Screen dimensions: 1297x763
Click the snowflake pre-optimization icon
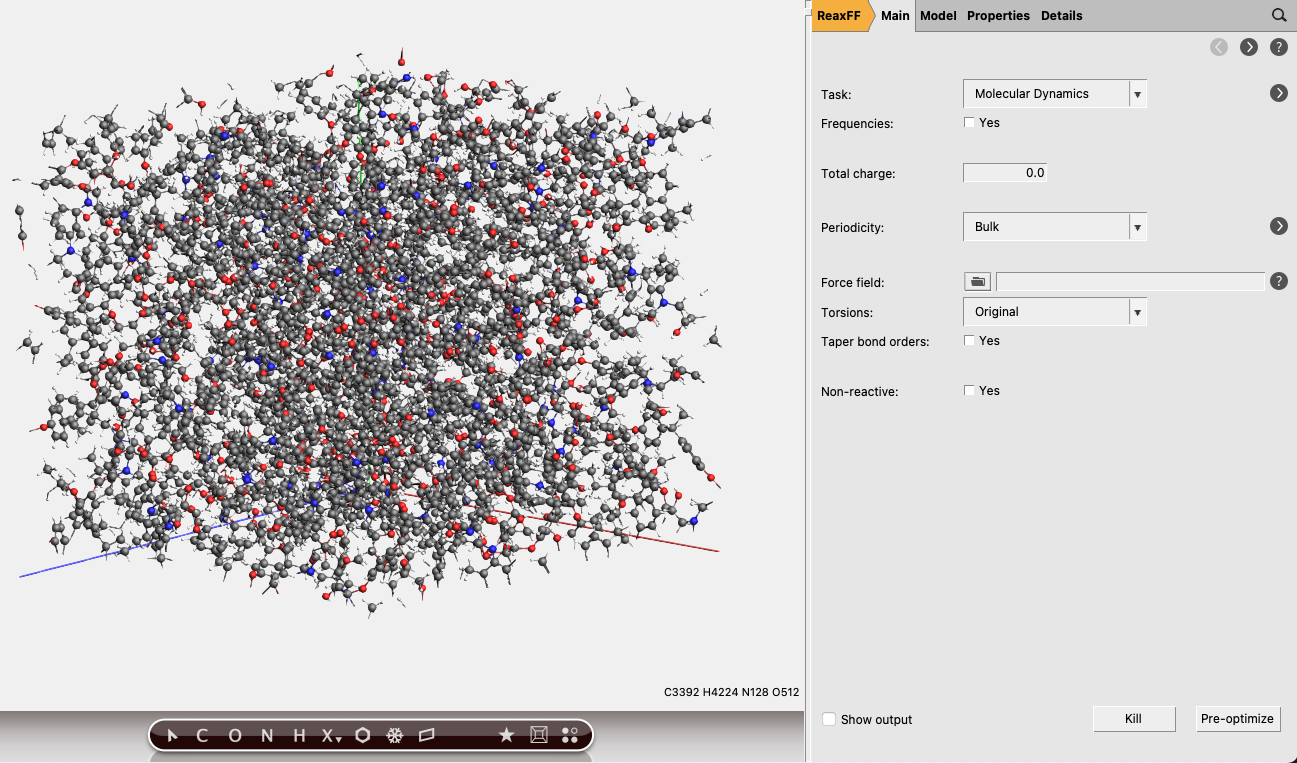pos(394,735)
